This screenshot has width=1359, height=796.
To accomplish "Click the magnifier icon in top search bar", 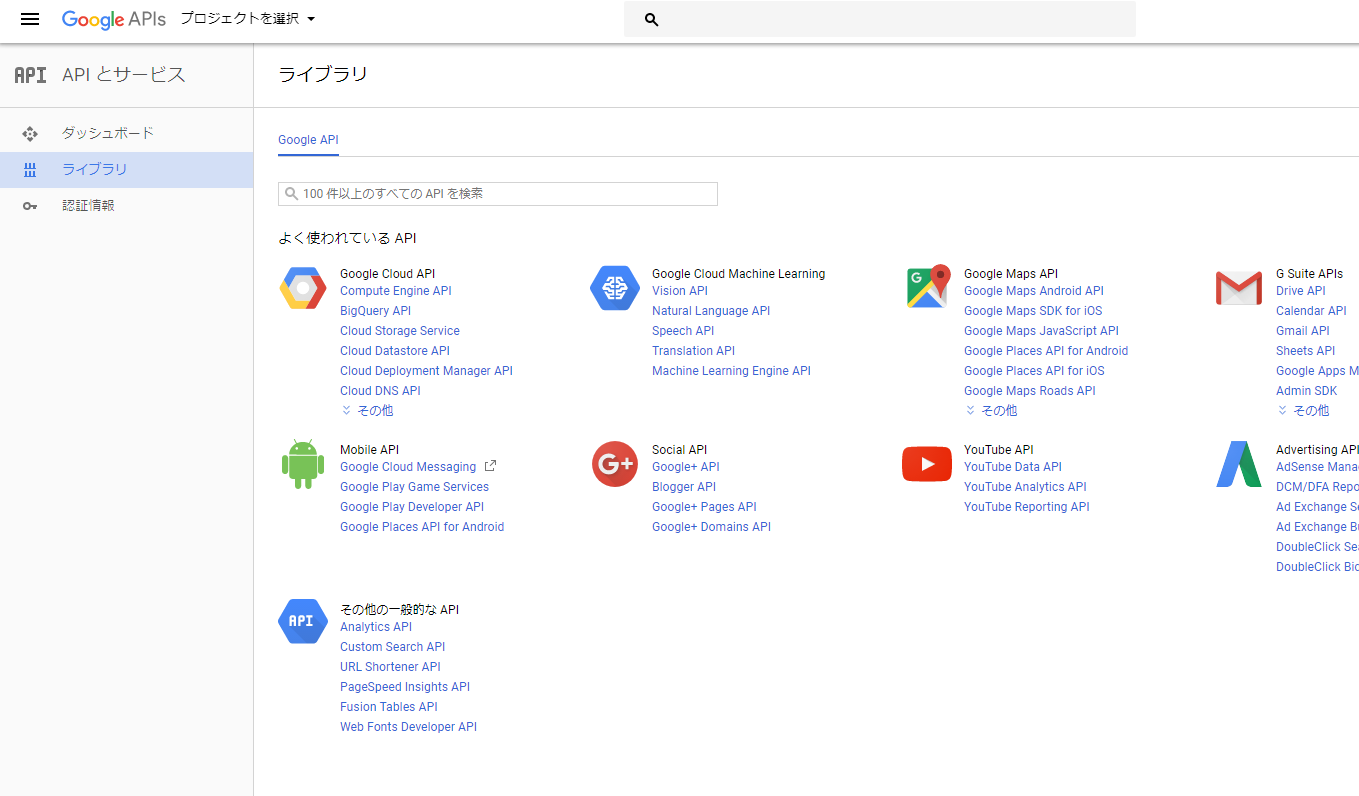I will [652, 19].
